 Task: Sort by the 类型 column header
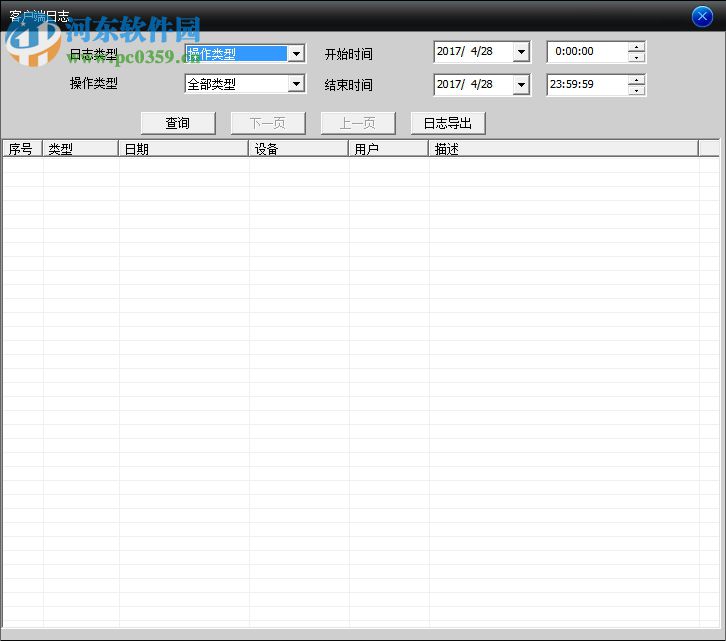pyautogui.click(x=80, y=149)
